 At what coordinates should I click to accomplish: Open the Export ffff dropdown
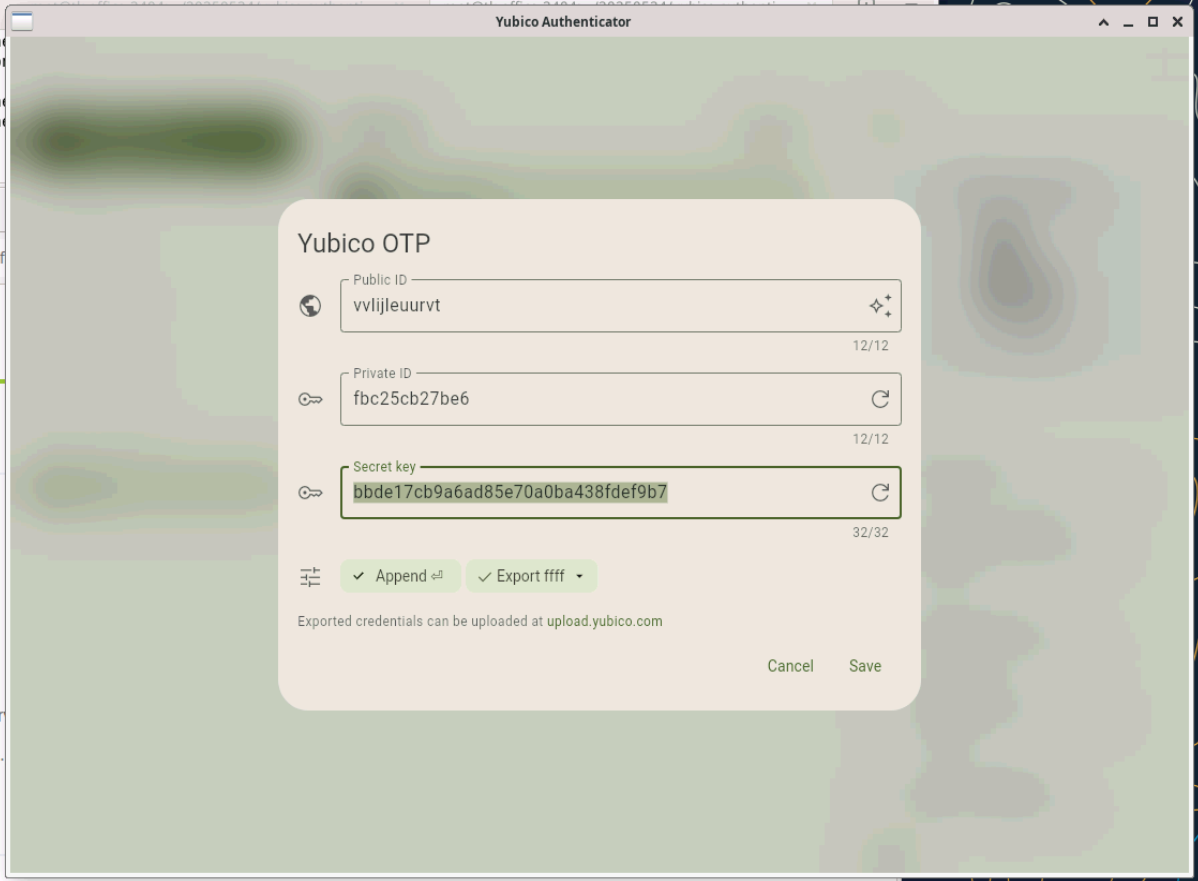(532, 576)
